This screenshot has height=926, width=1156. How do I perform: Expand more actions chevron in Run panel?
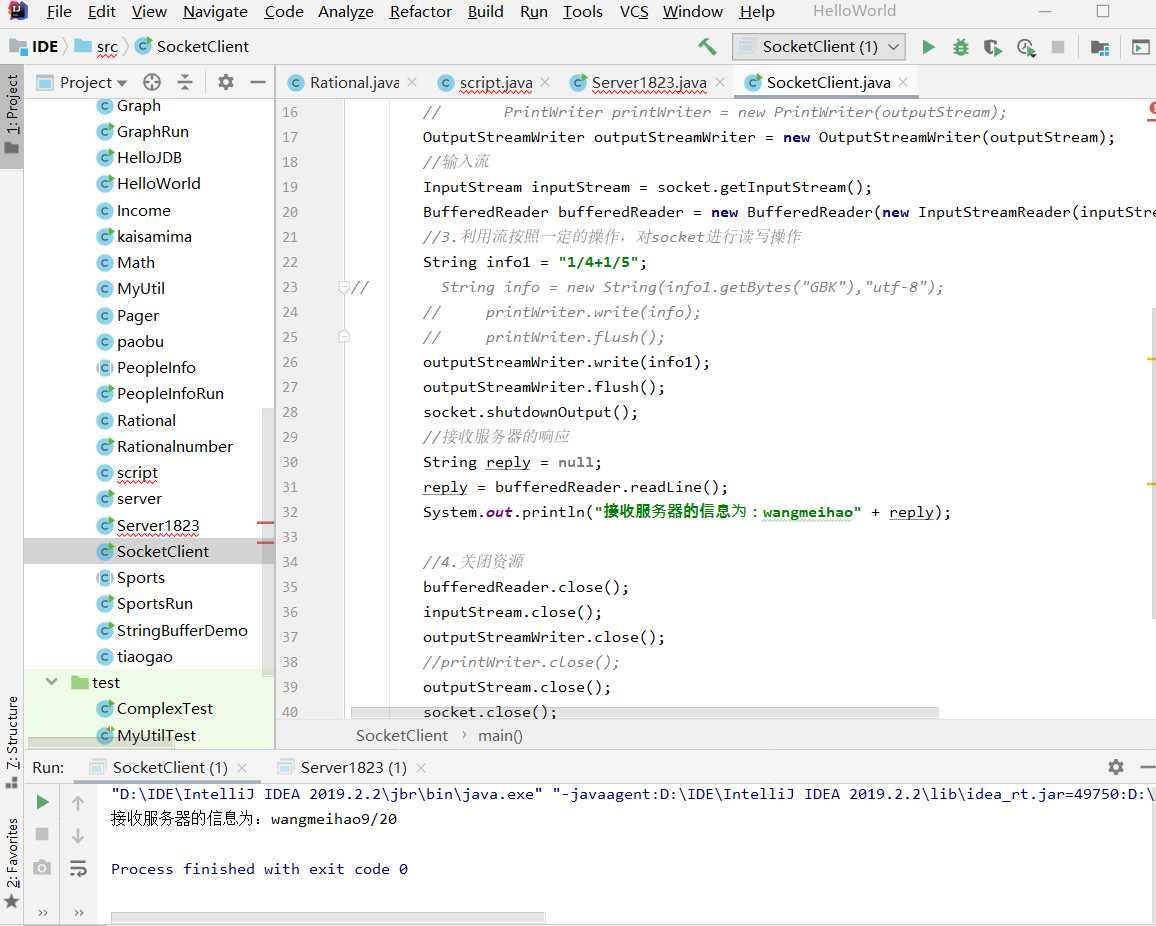43,913
